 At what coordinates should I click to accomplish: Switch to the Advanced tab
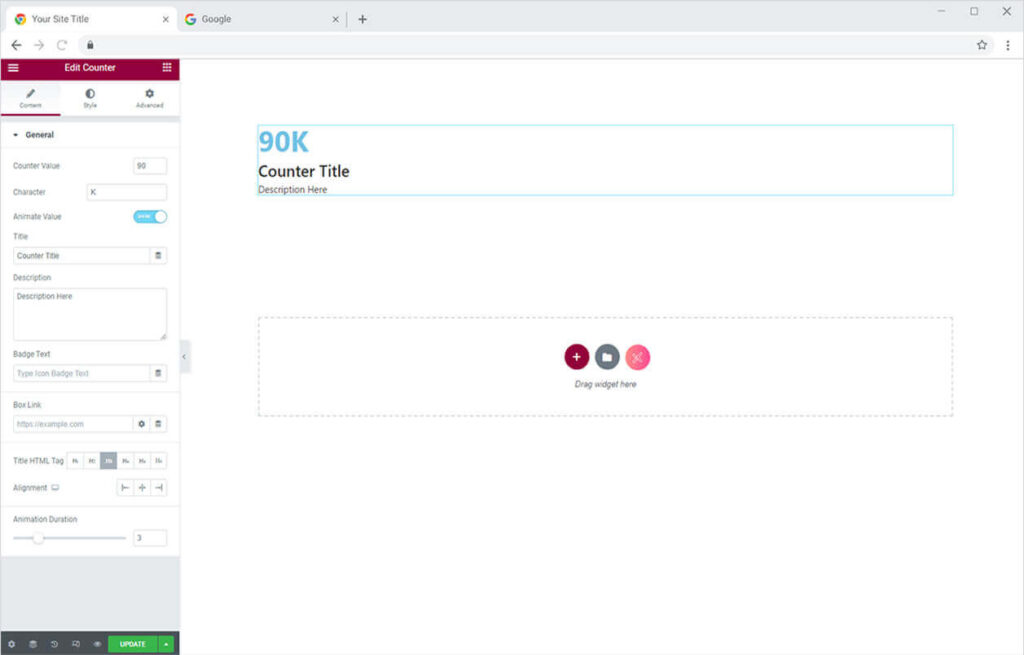pyautogui.click(x=149, y=98)
